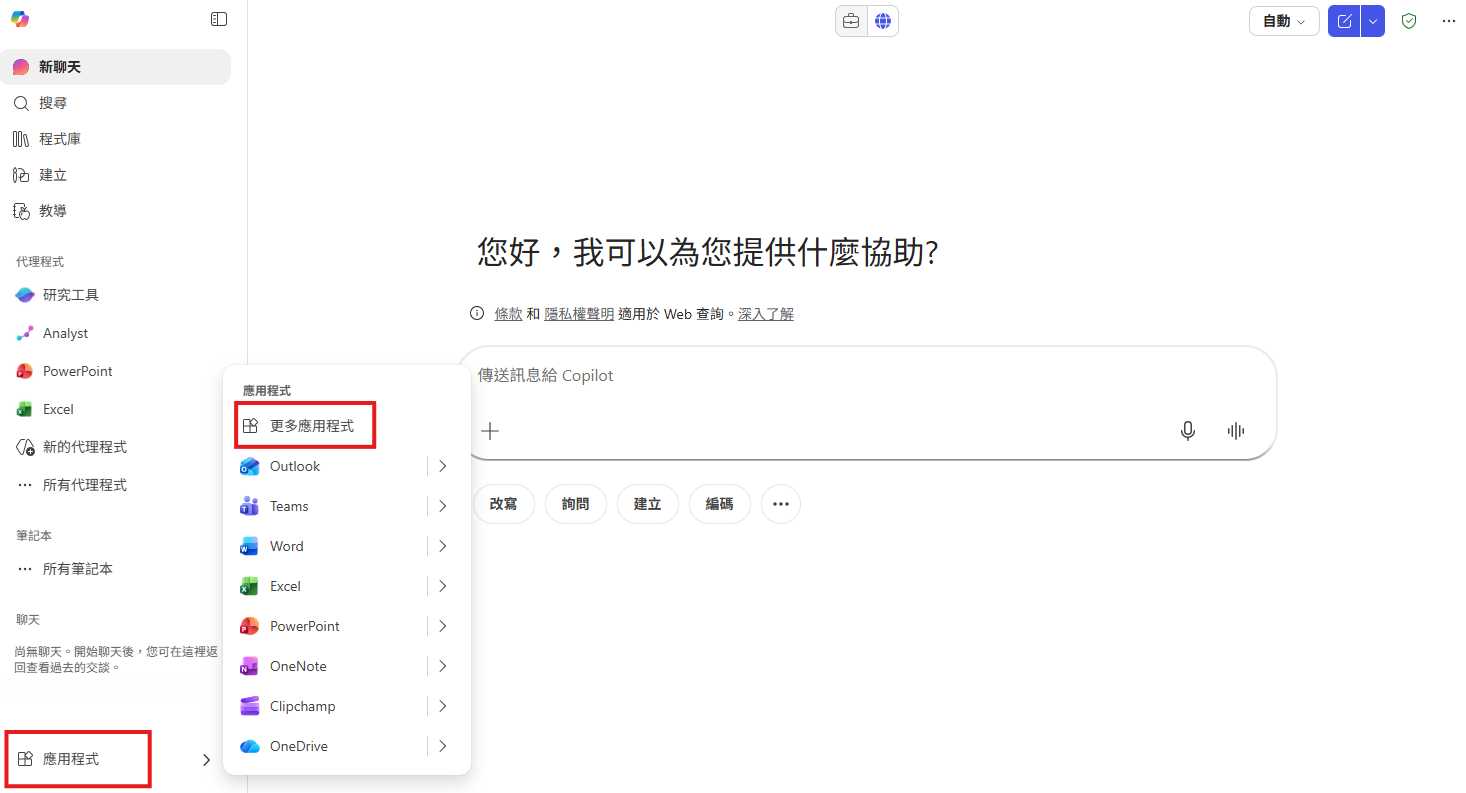Switch to Web mode with the globe toggle
Image resolution: width=1466 pixels, height=793 pixels.
pyautogui.click(x=883, y=21)
